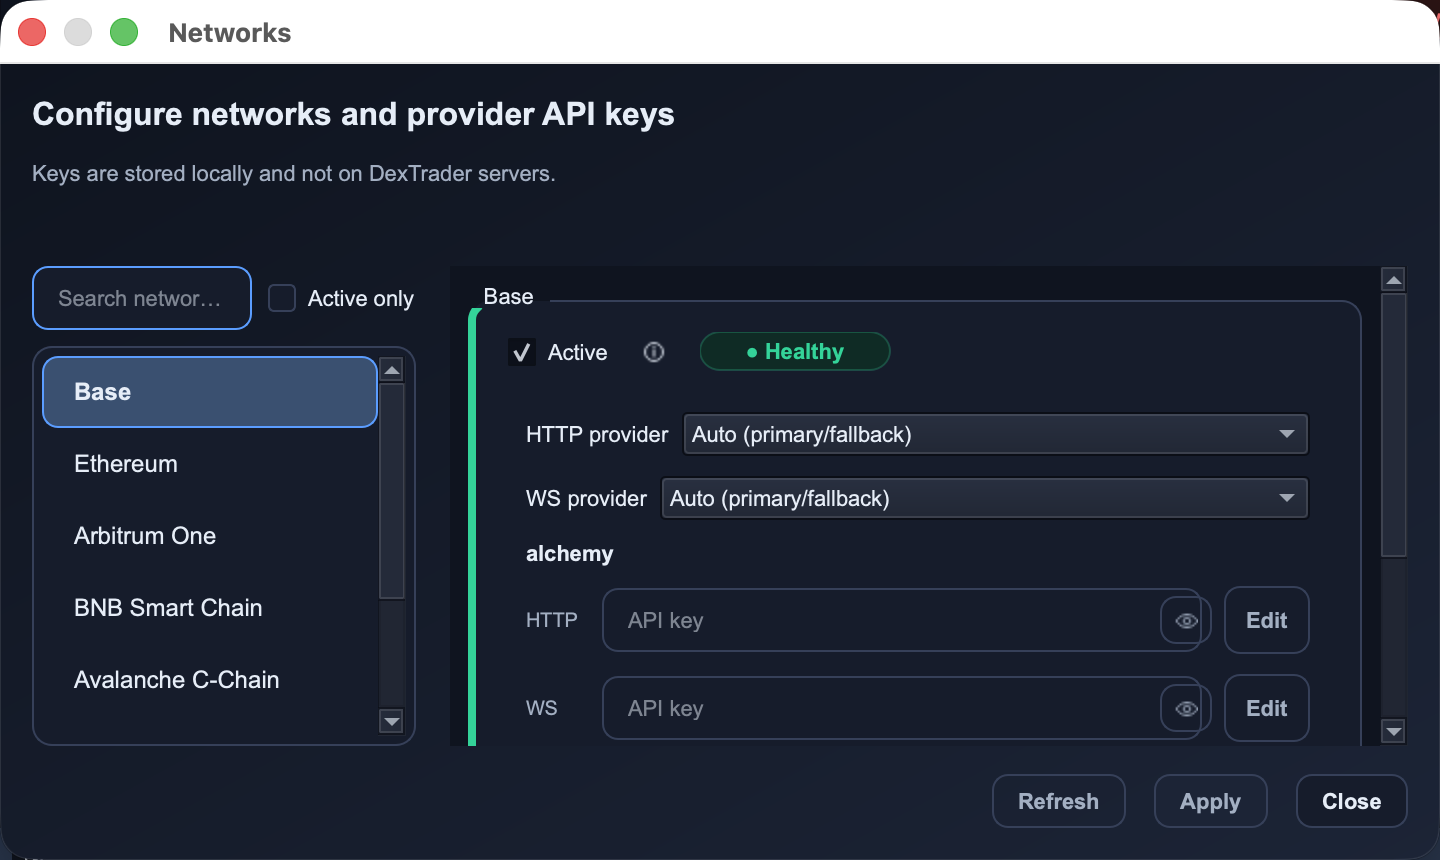Click the WS provider dropdown arrow
The width and height of the screenshot is (1440, 860).
(x=1287, y=498)
